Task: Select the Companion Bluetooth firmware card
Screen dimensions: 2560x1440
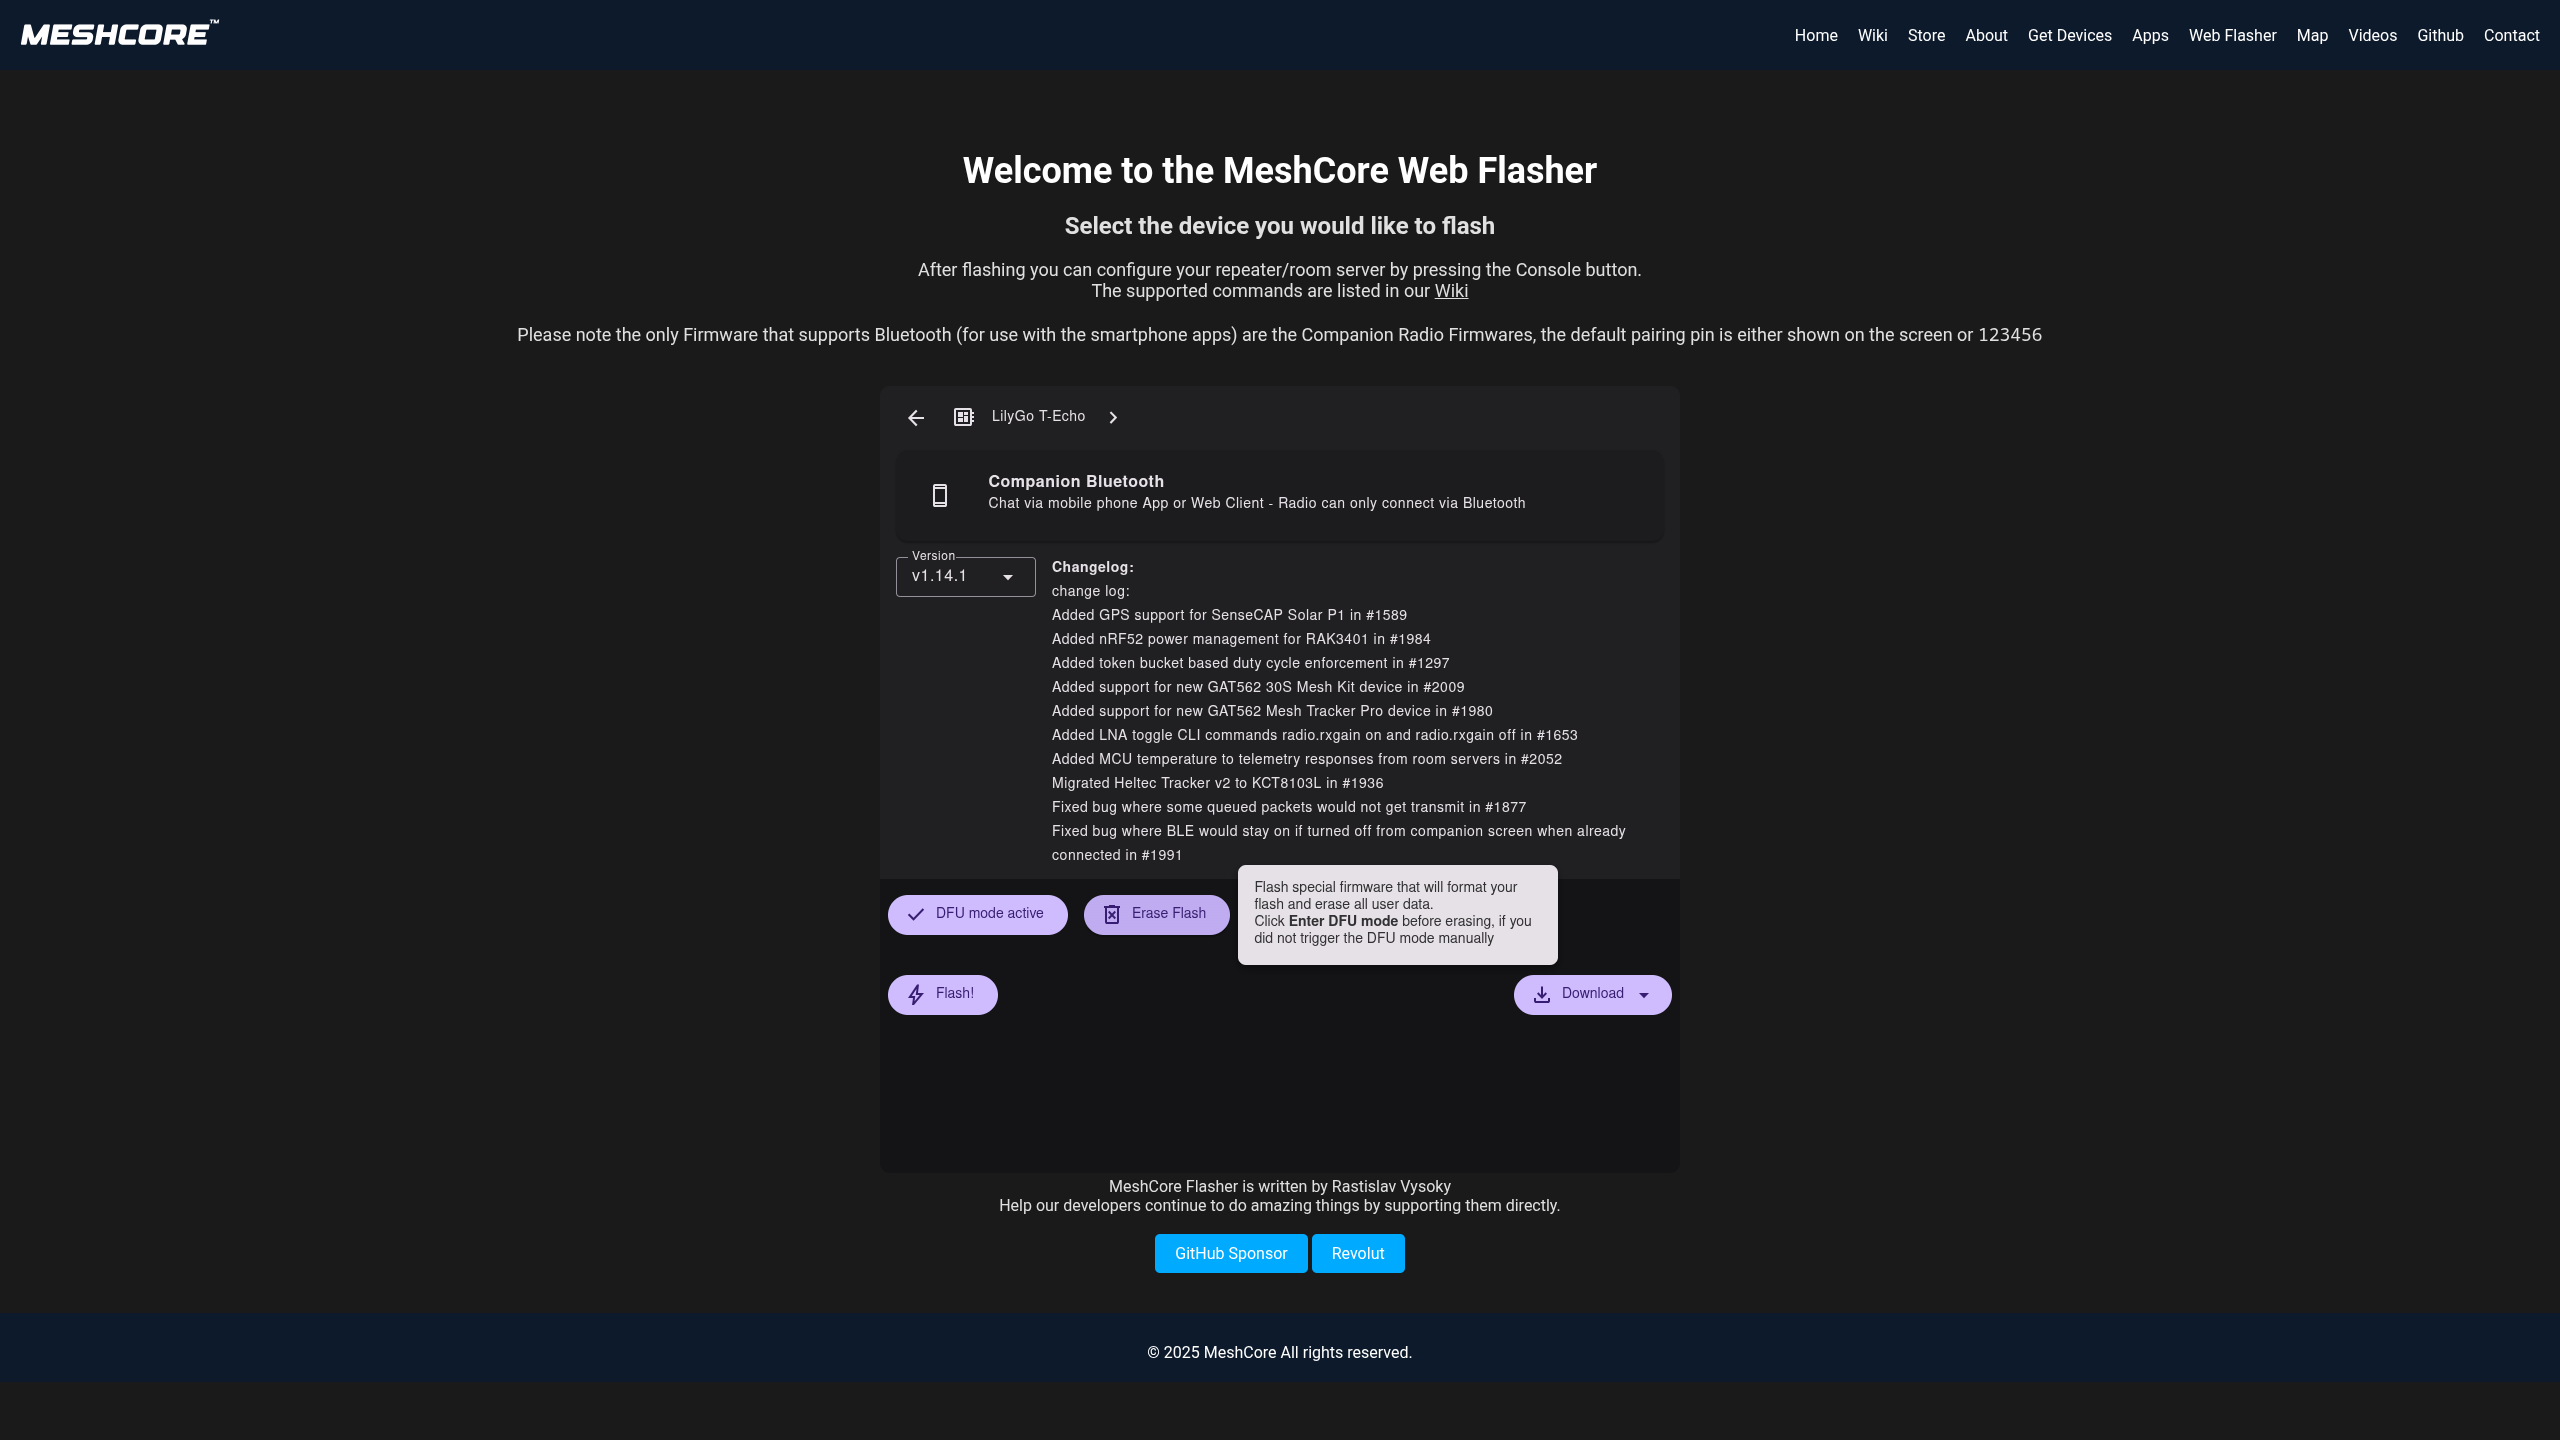Action: (1279, 495)
